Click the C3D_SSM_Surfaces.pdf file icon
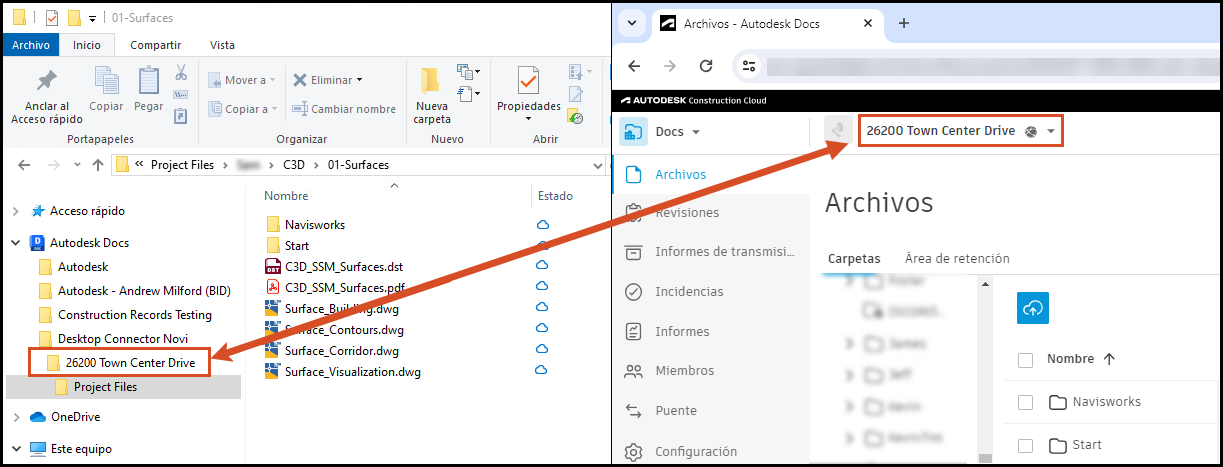1223x467 pixels. tap(273, 287)
